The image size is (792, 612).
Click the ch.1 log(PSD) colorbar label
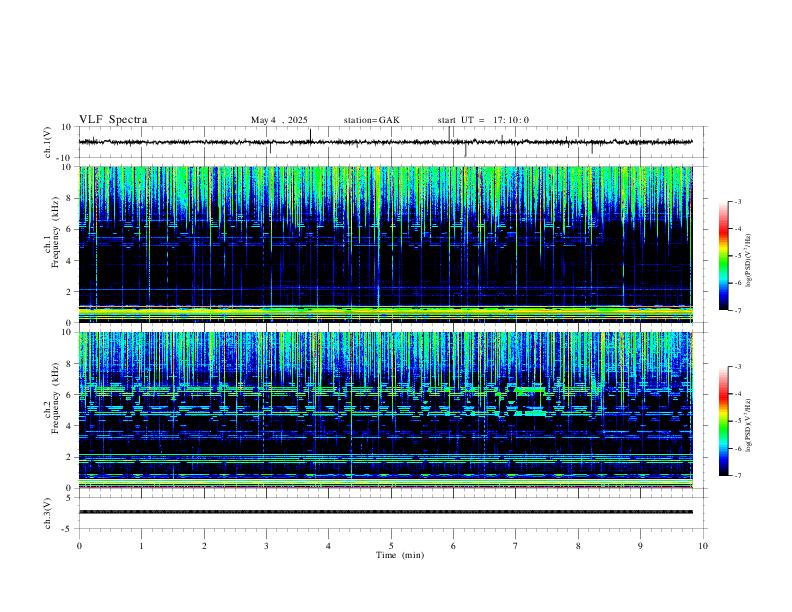click(x=748, y=260)
